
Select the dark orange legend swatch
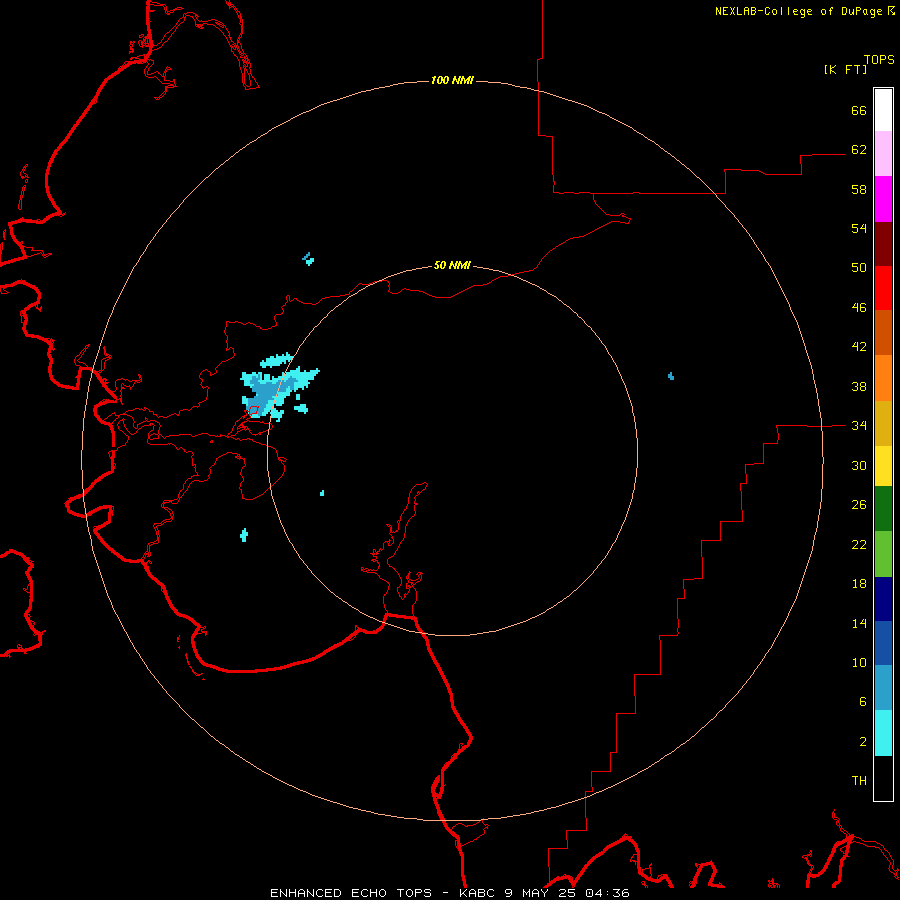[883, 332]
